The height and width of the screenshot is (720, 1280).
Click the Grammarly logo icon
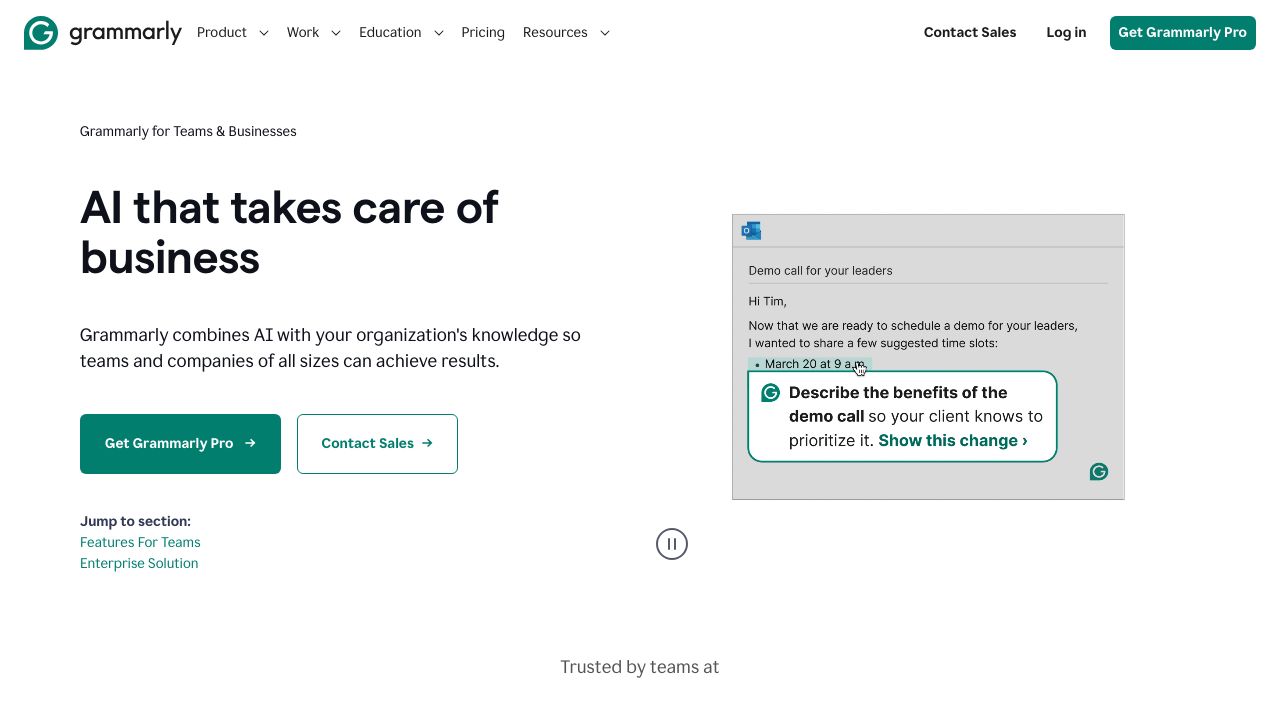[x=41, y=33]
